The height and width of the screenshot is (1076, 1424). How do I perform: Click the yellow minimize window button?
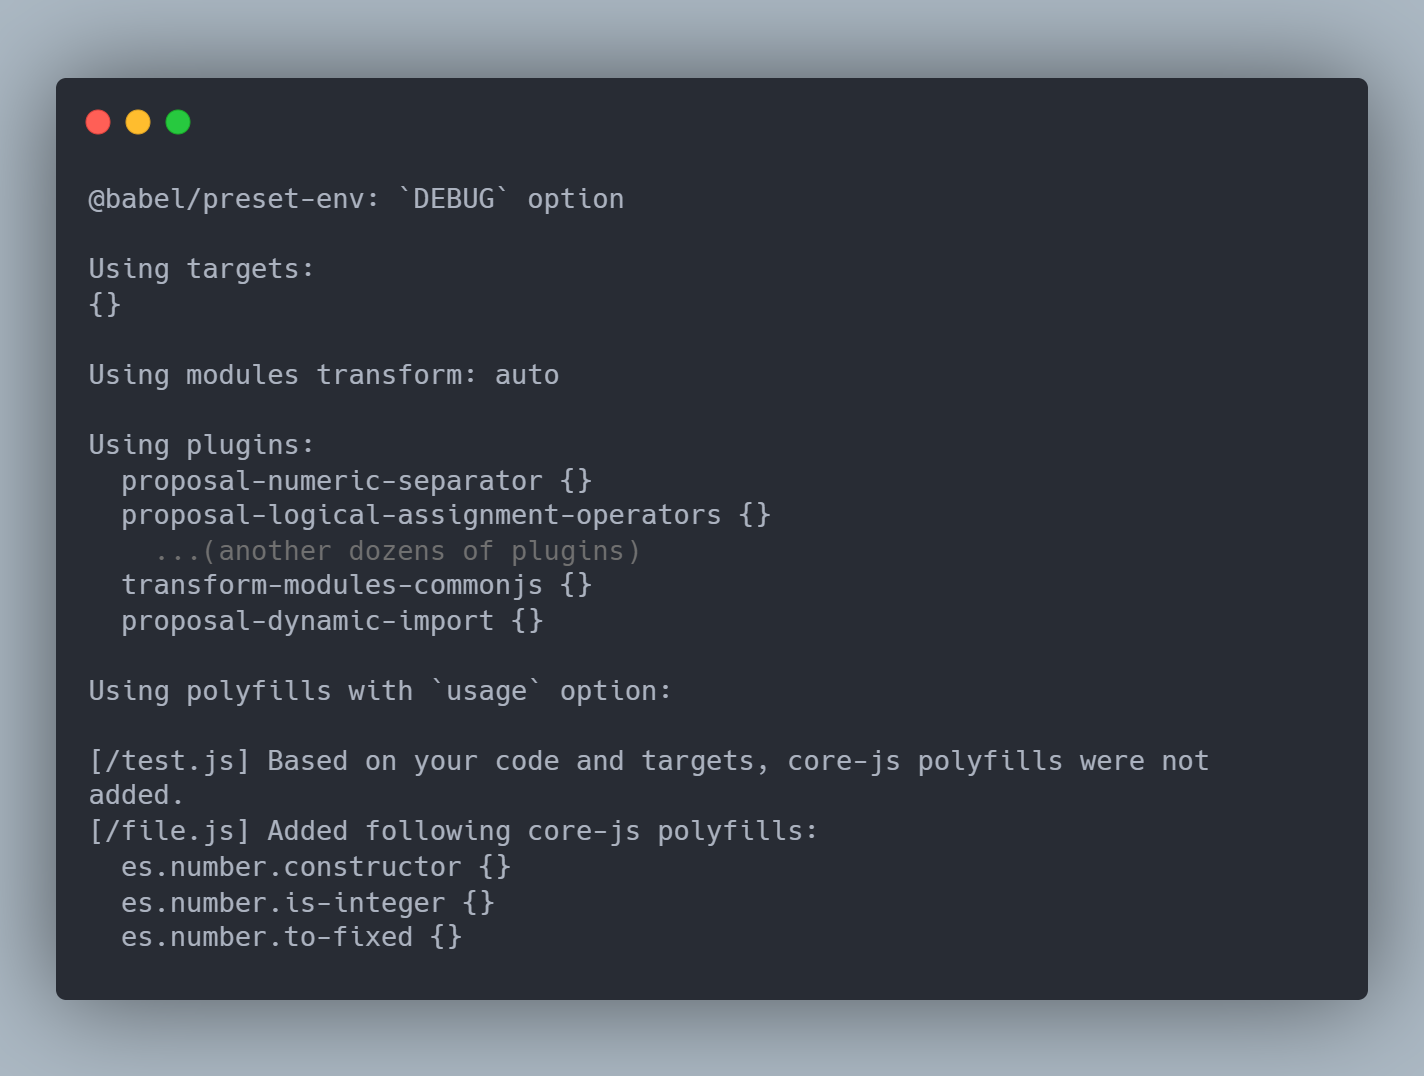click(x=138, y=122)
